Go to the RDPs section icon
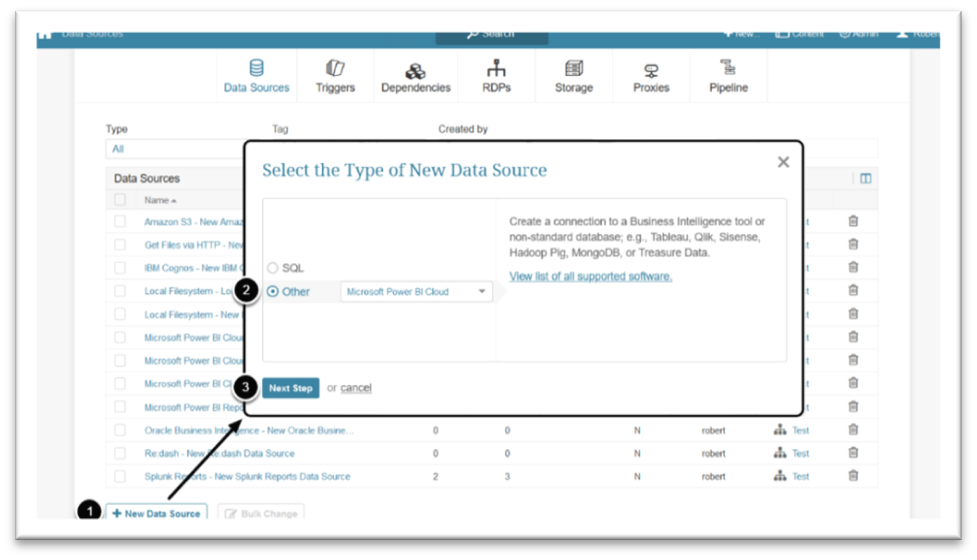 [496, 68]
